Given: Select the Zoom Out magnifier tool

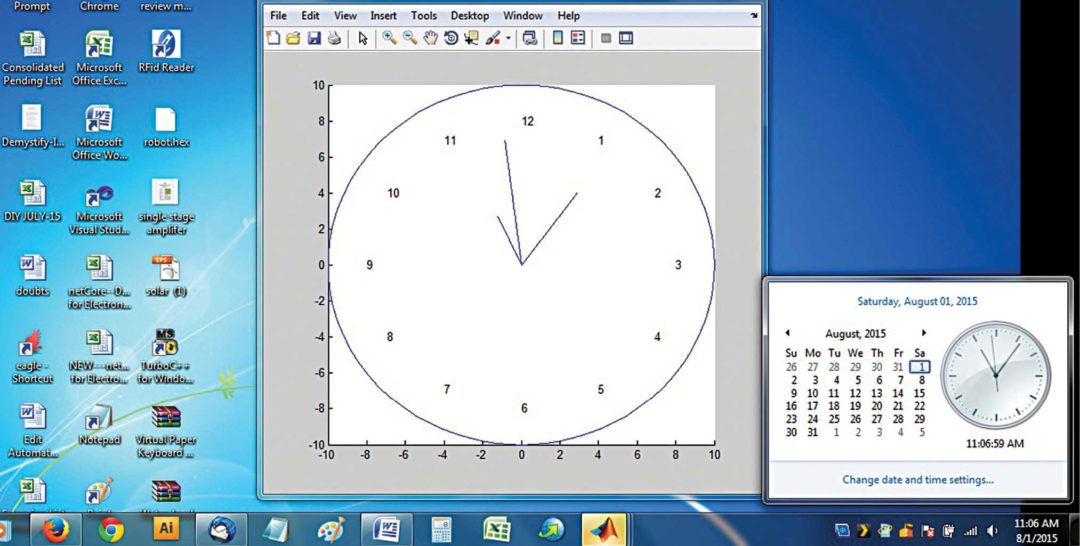Looking at the screenshot, I should [409, 38].
